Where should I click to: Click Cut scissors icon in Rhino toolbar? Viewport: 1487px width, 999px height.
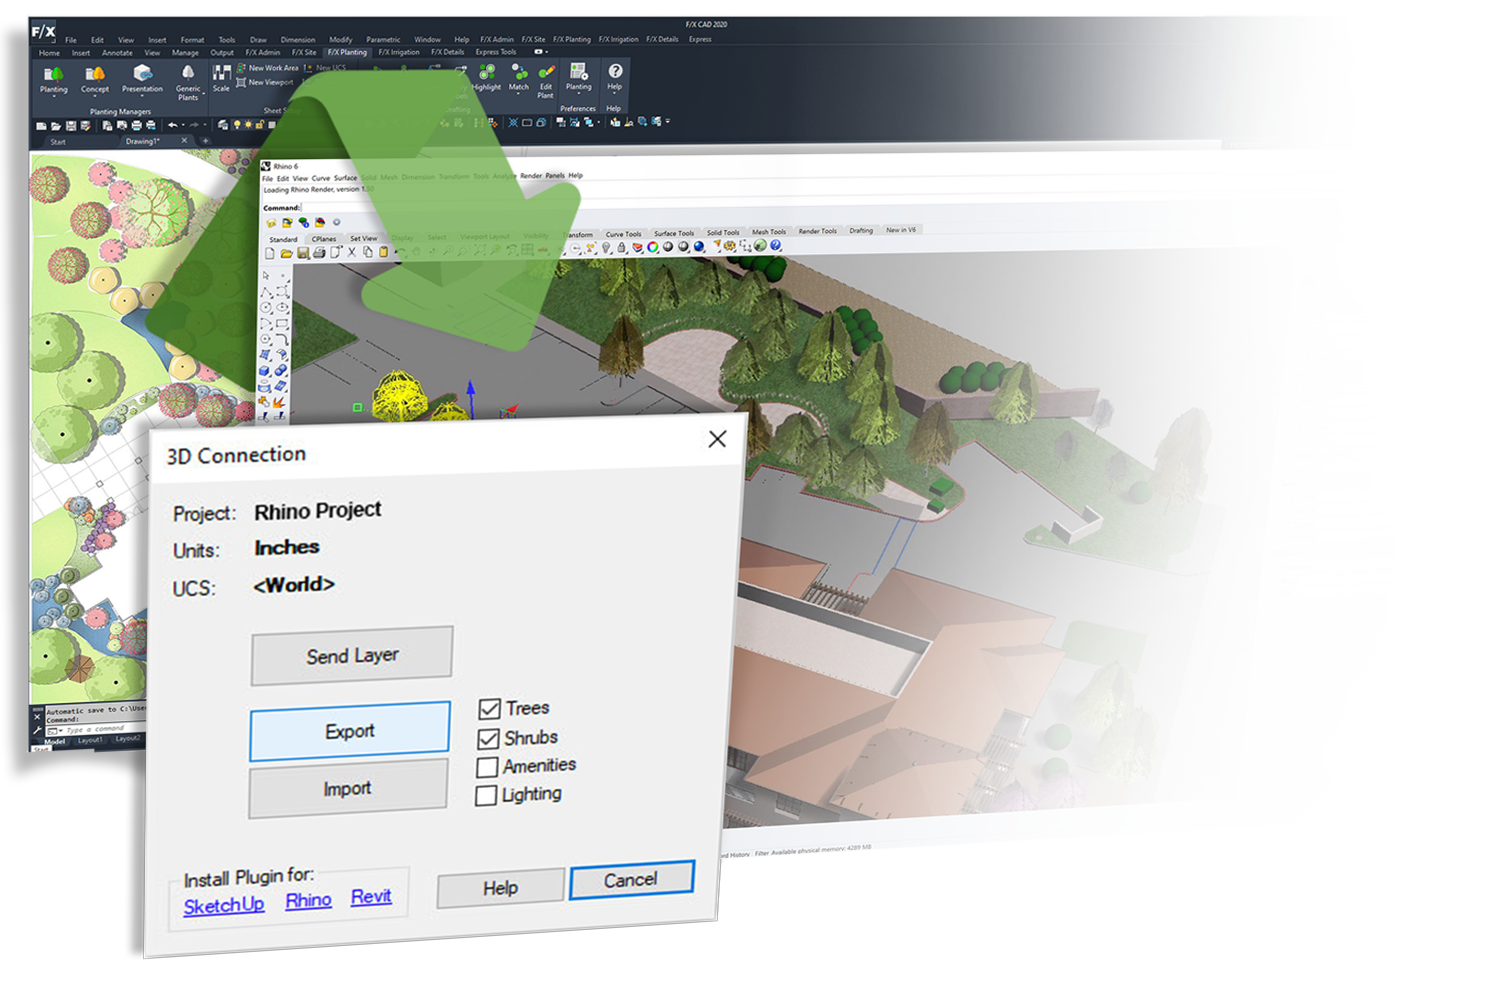coord(352,252)
